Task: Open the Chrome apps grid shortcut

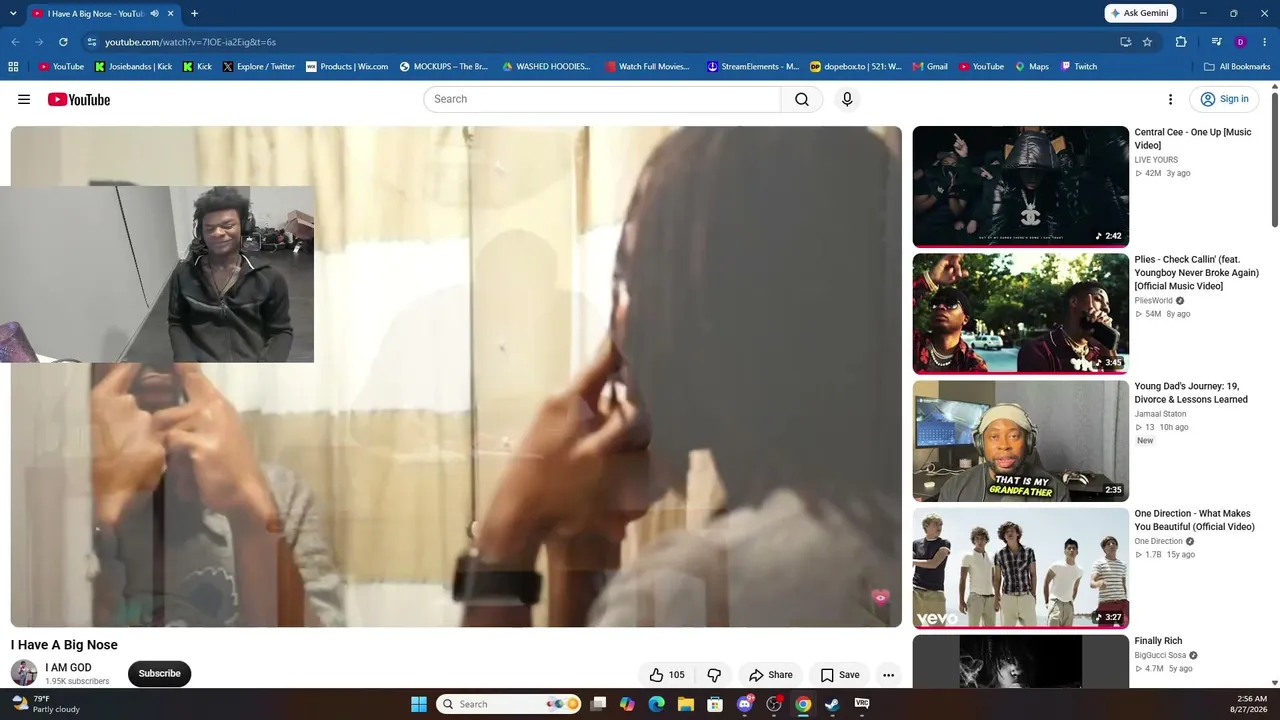Action: pyautogui.click(x=13, y=67)
